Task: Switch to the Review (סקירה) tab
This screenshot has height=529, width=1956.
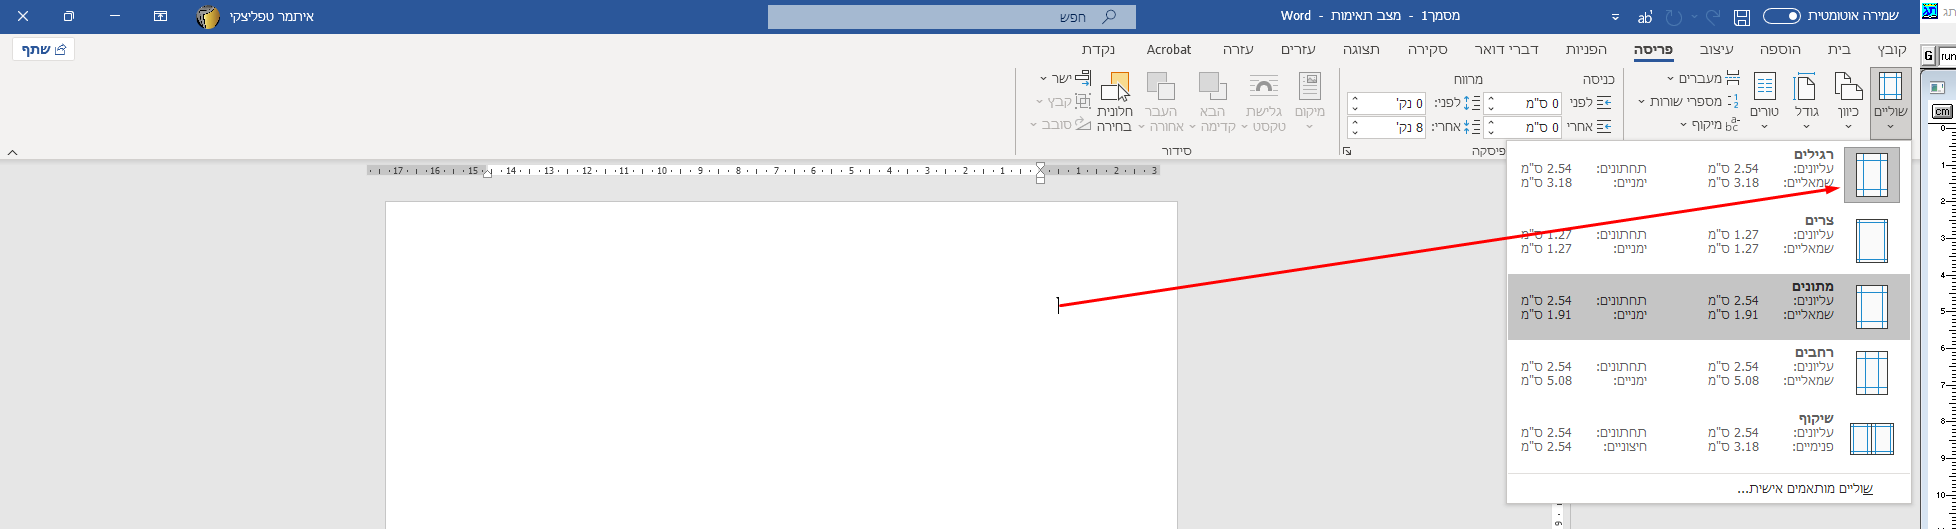Action: 1429,49
